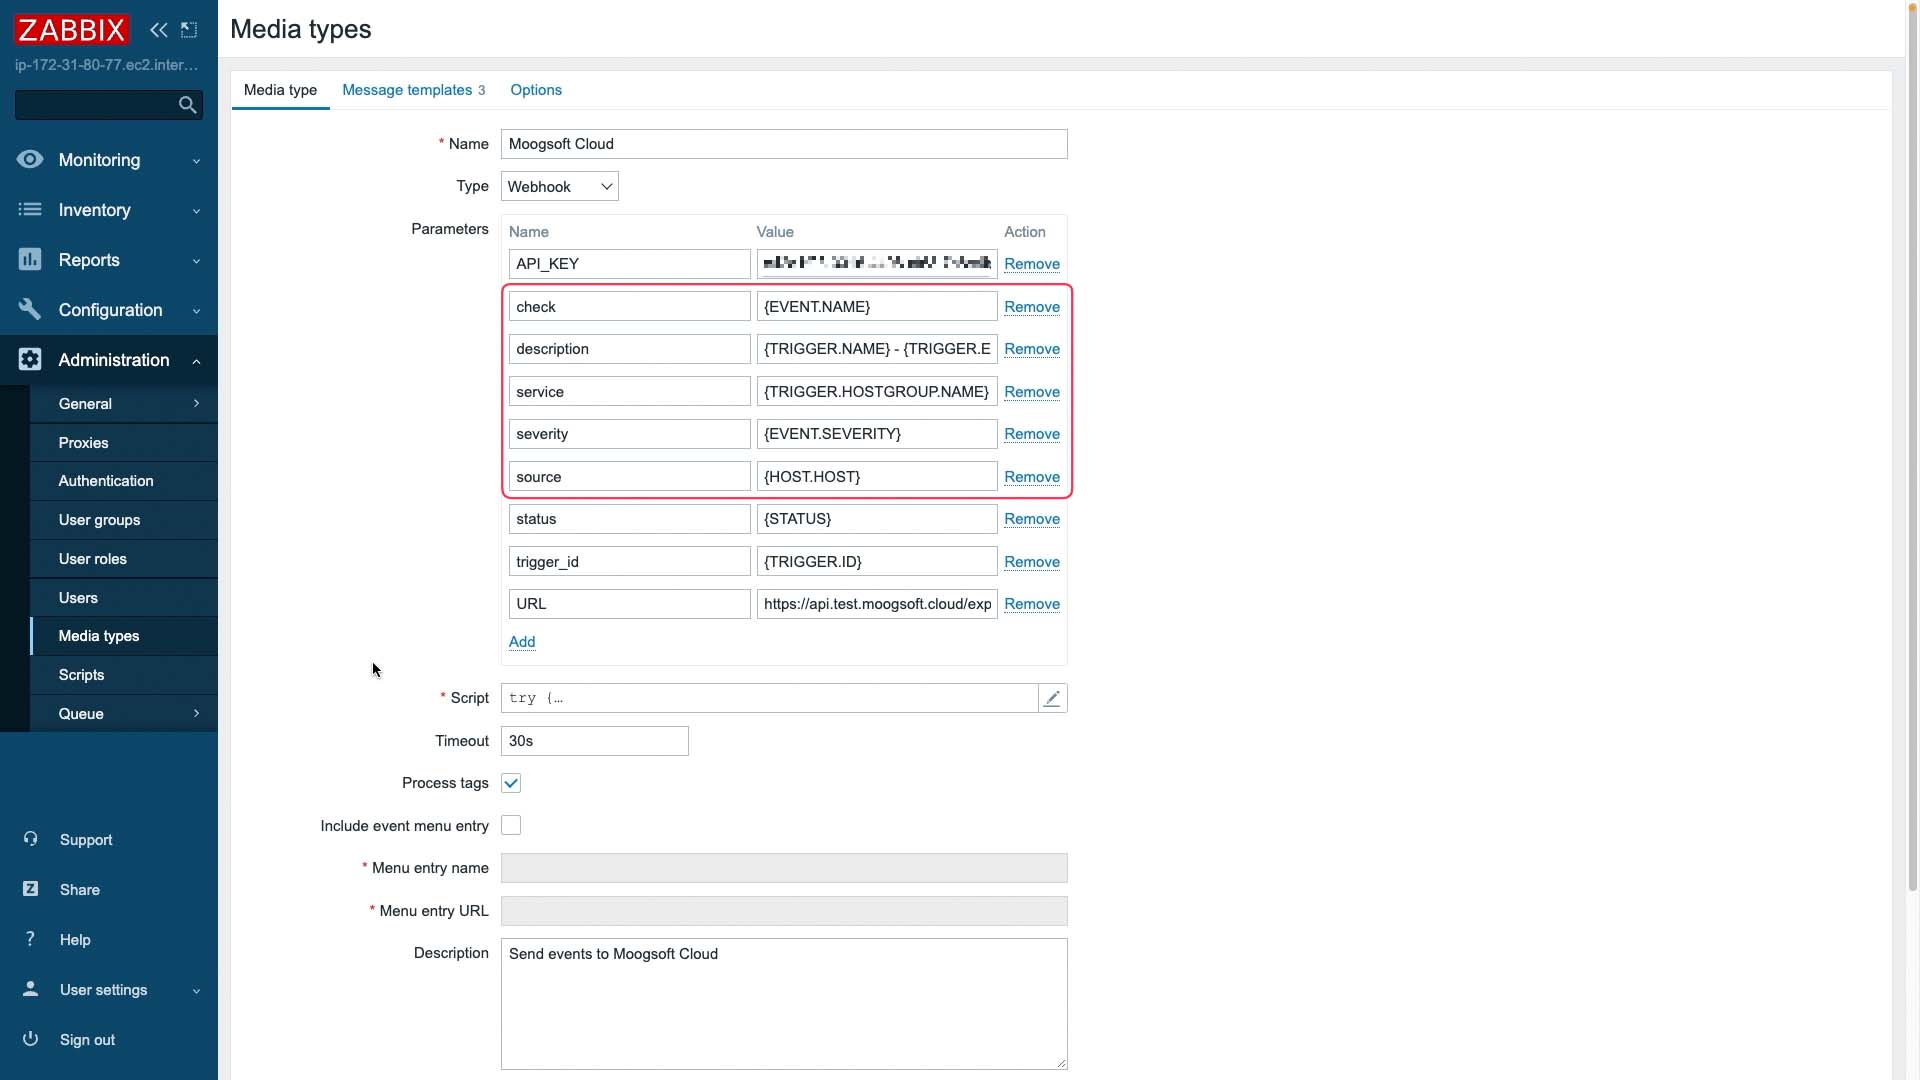Click the Administration section icon
This screenshot has height=1080, width=1920.
pos(29,359)
